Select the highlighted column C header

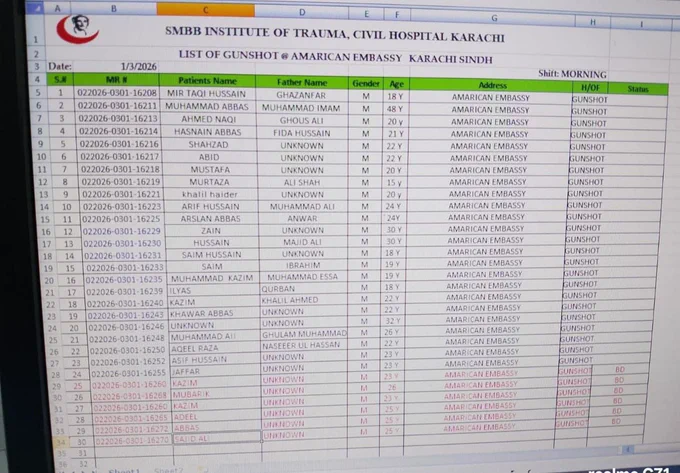click(206, 10)
